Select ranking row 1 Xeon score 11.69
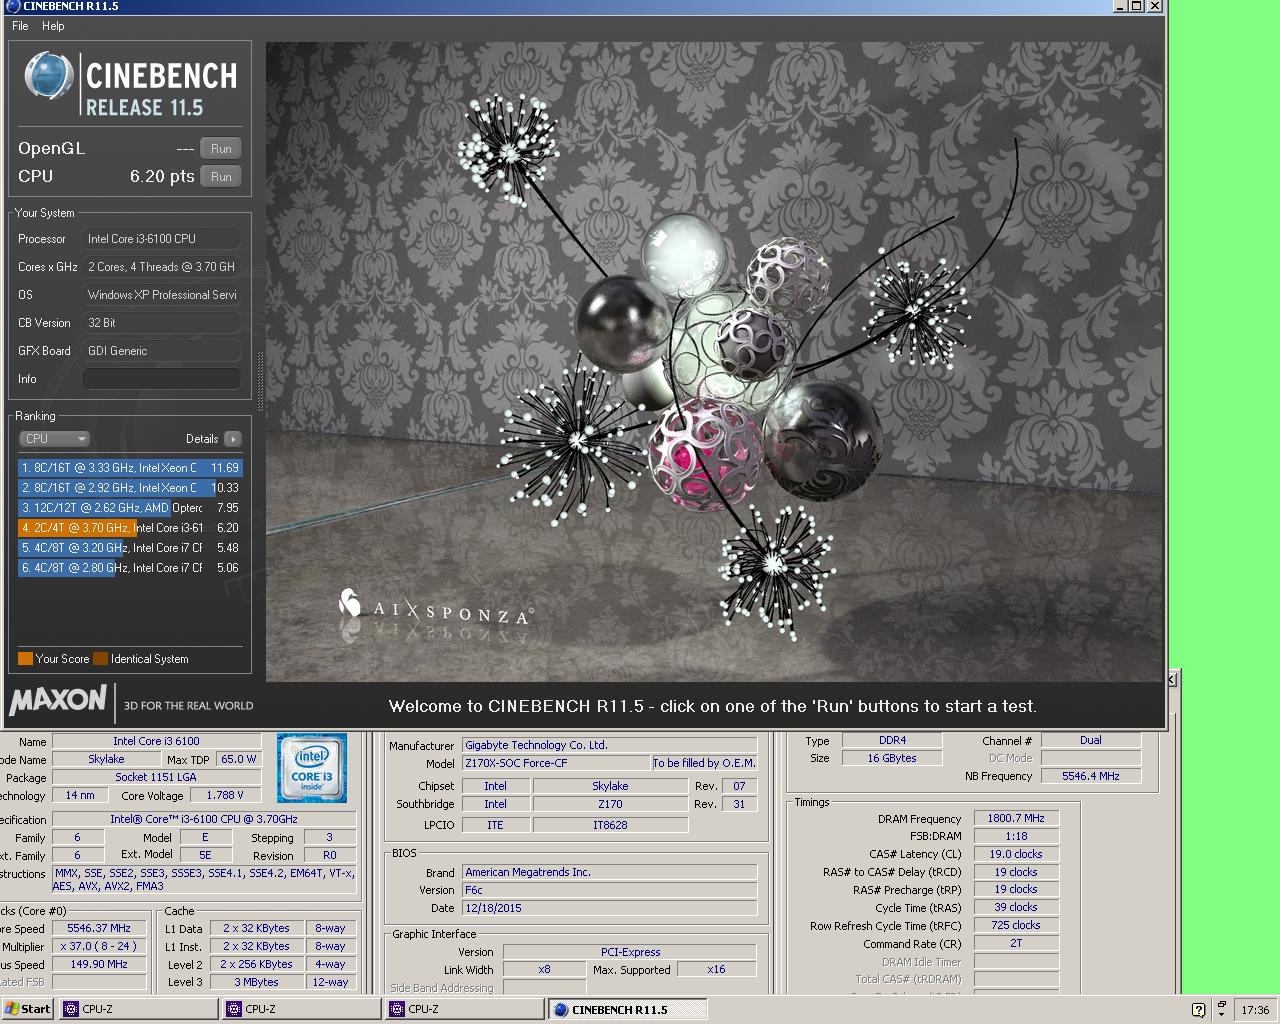 130,468
